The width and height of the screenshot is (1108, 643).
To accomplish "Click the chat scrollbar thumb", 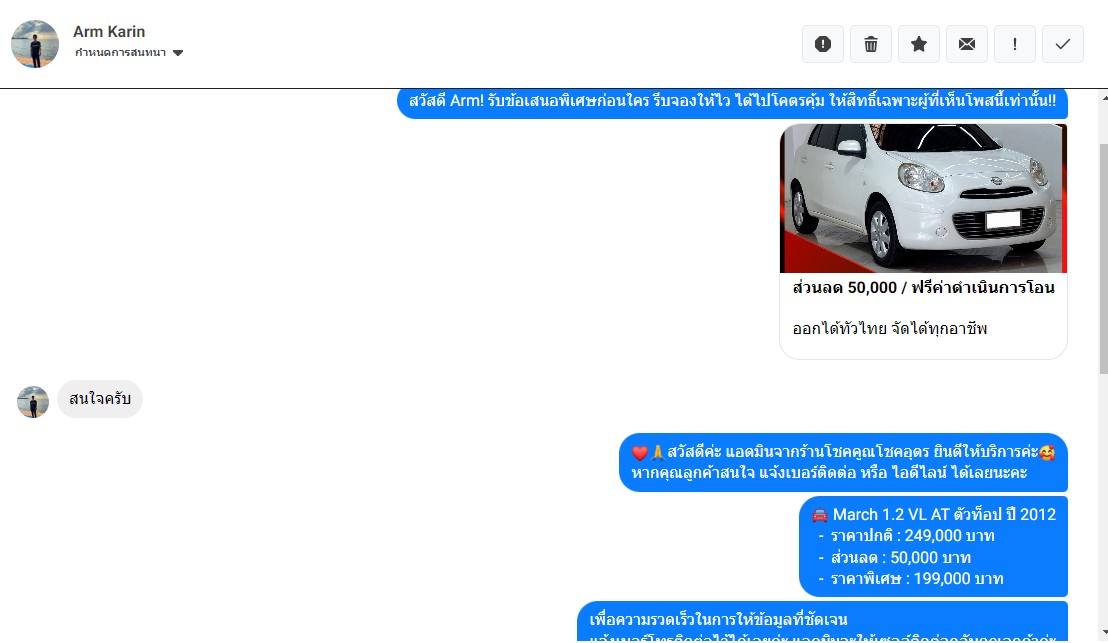I will [1104, 259].
